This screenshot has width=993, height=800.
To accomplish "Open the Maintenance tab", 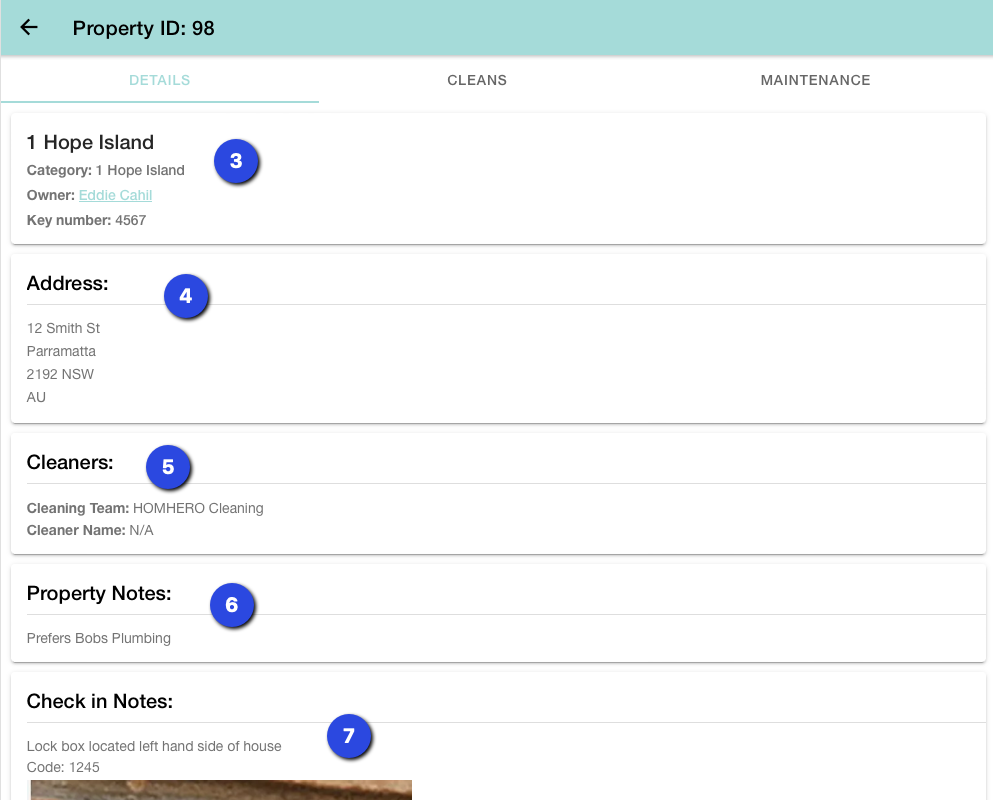I will coord(815,80).
